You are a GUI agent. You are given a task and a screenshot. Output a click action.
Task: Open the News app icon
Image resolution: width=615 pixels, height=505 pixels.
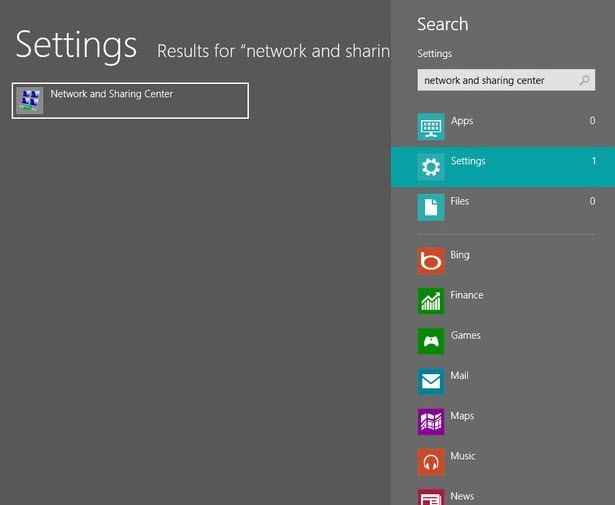pyautogui.click(x=431, y=497)
